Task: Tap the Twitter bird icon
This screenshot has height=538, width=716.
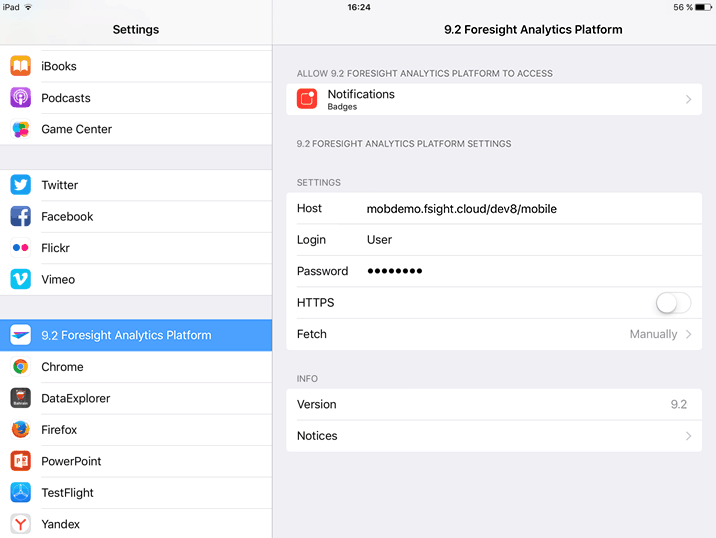Action: coord(21,185)
